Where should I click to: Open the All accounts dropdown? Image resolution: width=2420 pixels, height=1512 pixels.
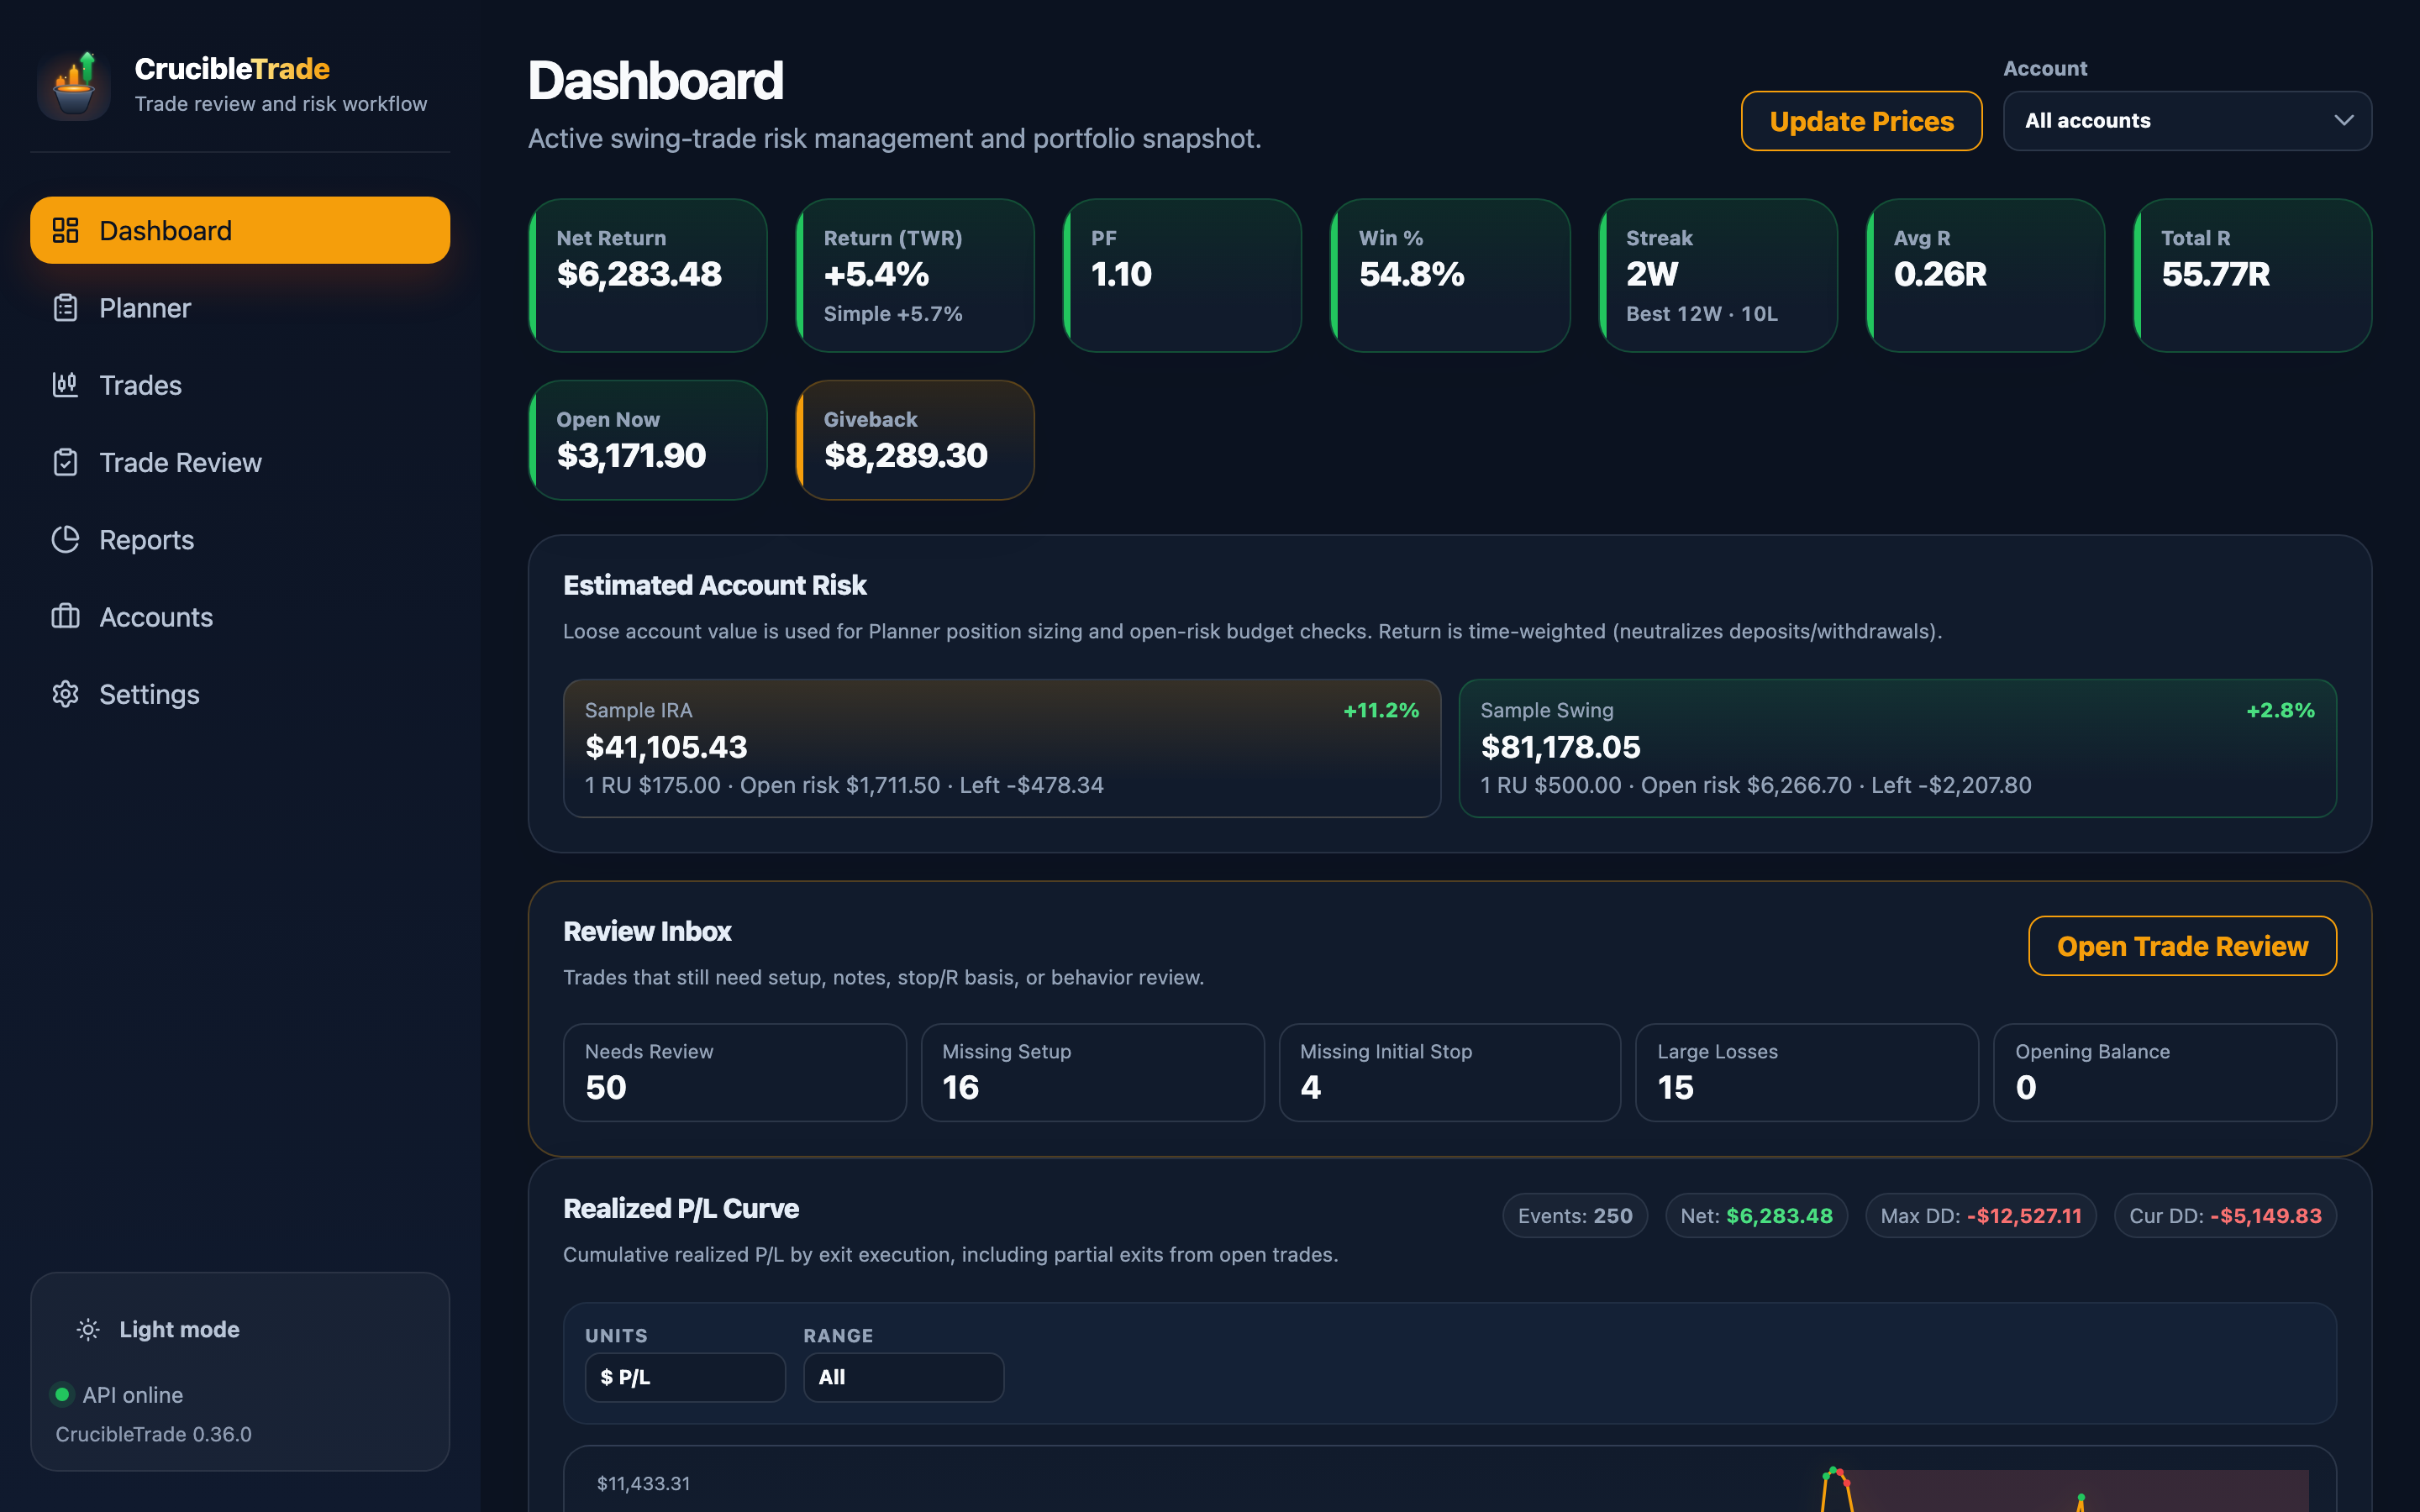[2187, 121]
